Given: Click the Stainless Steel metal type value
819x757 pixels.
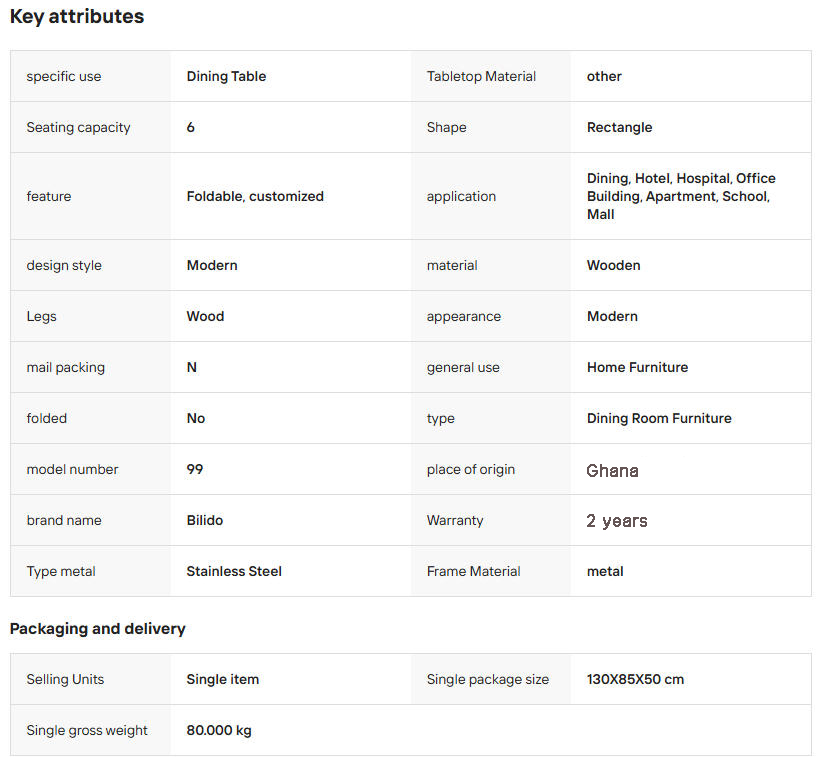Looking at the screenshot, I should point(234,571).
